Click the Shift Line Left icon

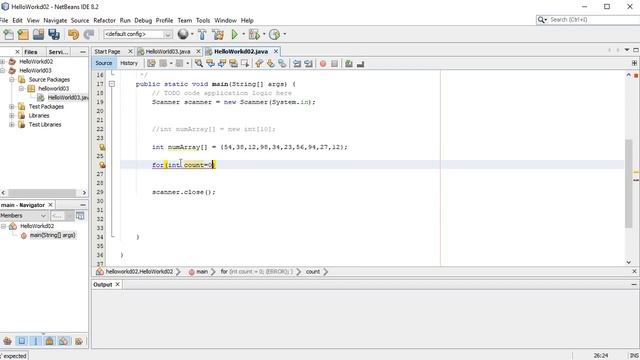pyautogui.click(x=297, y=63)
